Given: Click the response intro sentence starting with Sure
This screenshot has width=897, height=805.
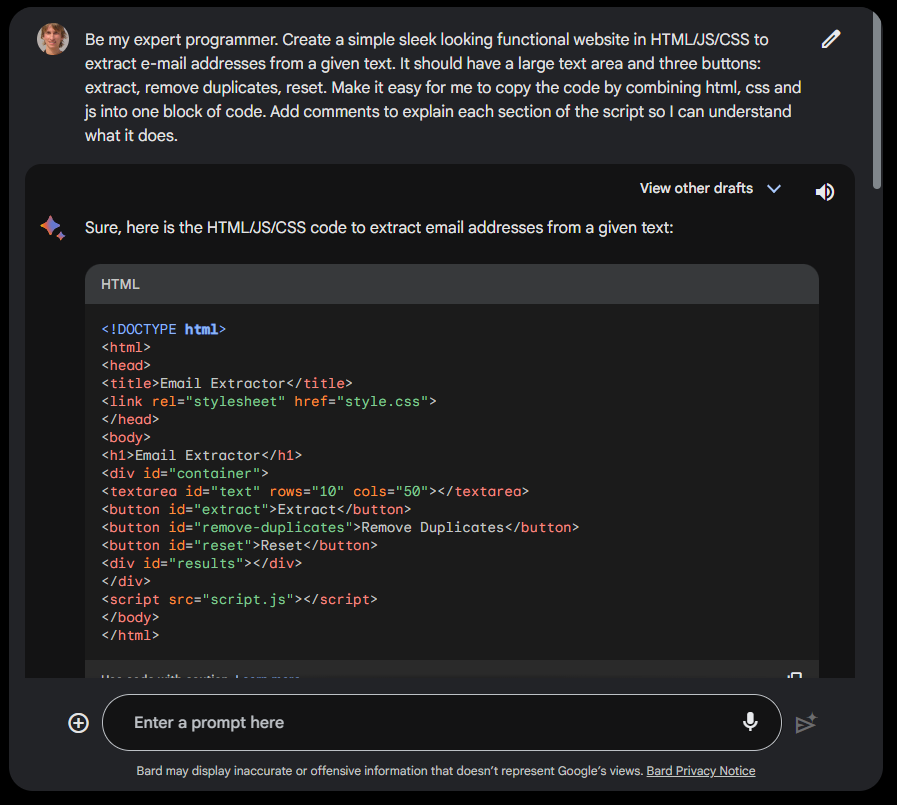Looking at the screenshot, I should click(x=379, y=228).
